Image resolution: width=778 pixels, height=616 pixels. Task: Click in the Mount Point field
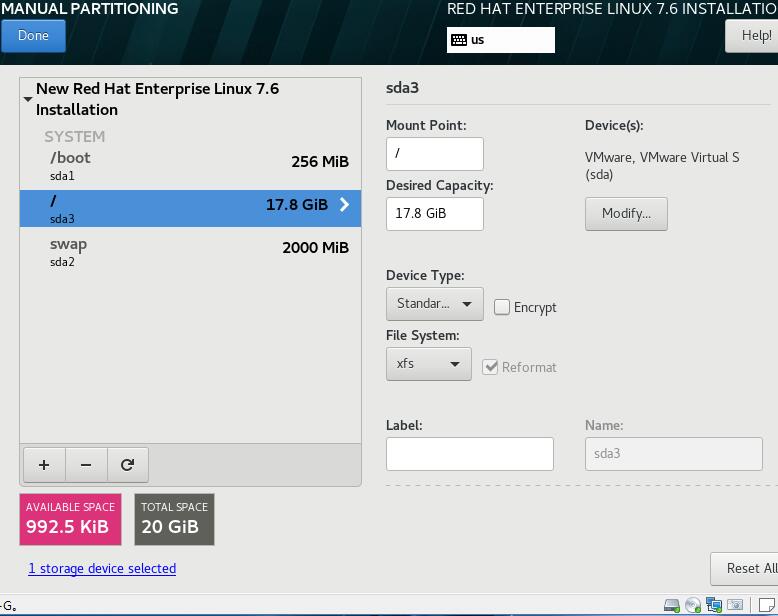[435, 154]
